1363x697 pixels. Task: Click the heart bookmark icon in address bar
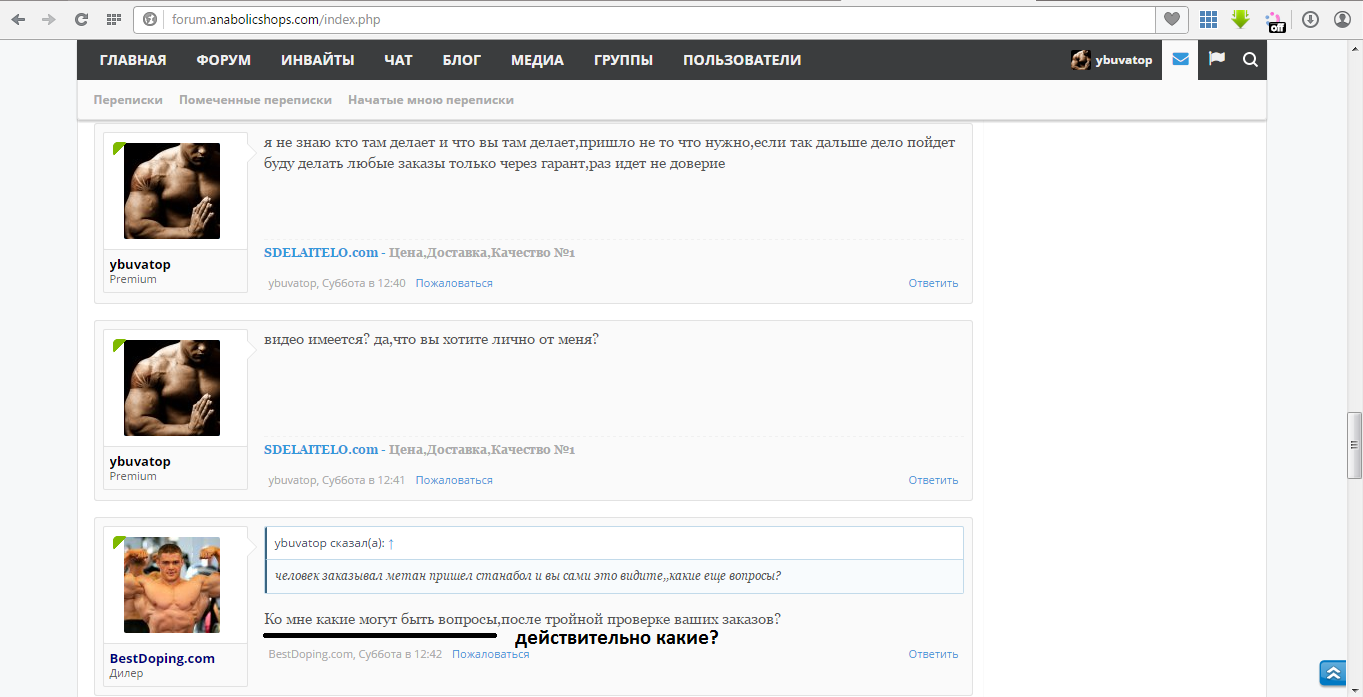1170,19
